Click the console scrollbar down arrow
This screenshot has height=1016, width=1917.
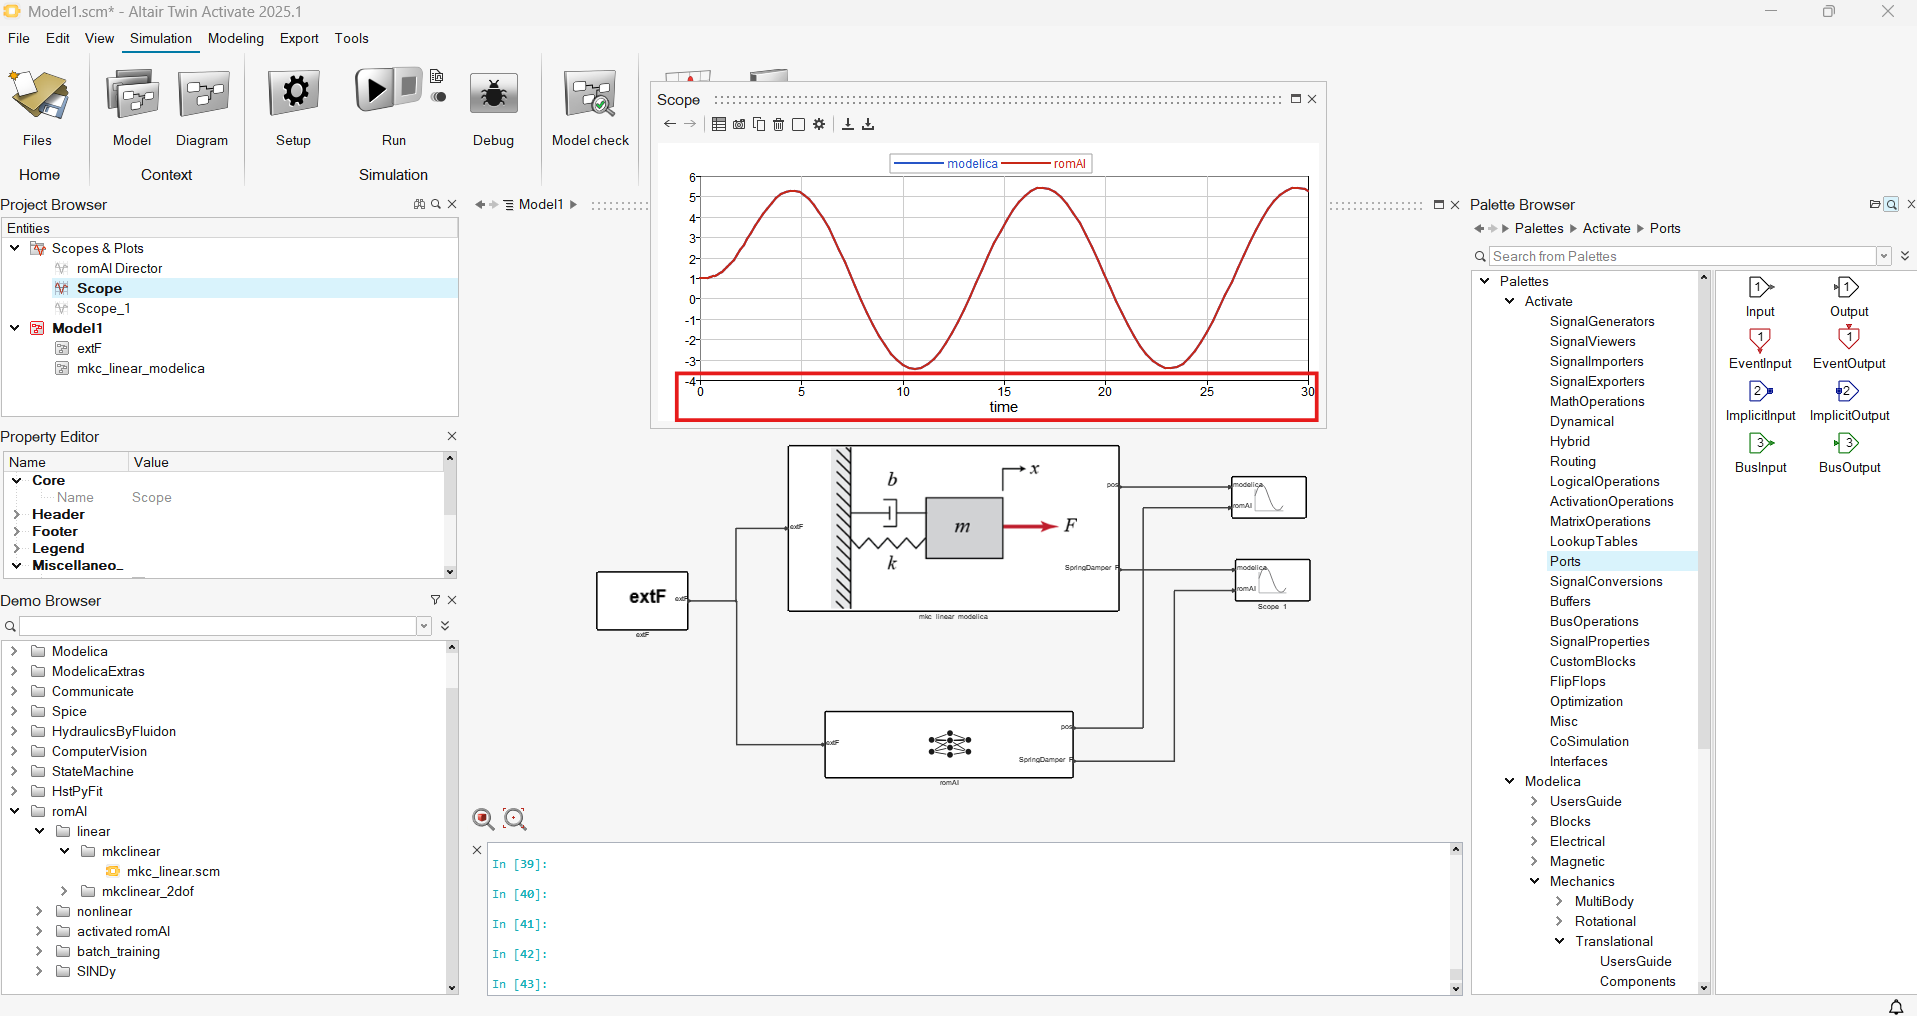pyautogui.click(x=1456, y=989)
